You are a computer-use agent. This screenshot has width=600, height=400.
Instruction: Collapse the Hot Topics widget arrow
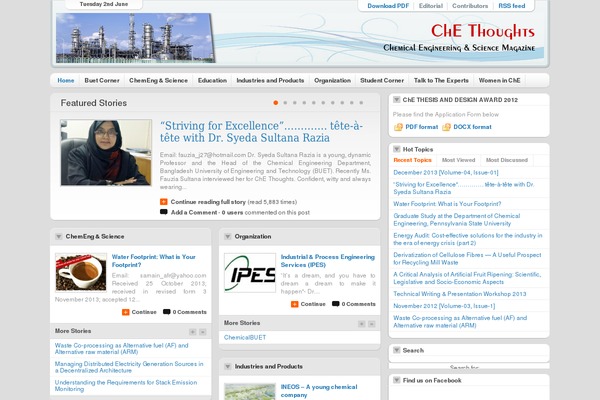pos(396,149)
